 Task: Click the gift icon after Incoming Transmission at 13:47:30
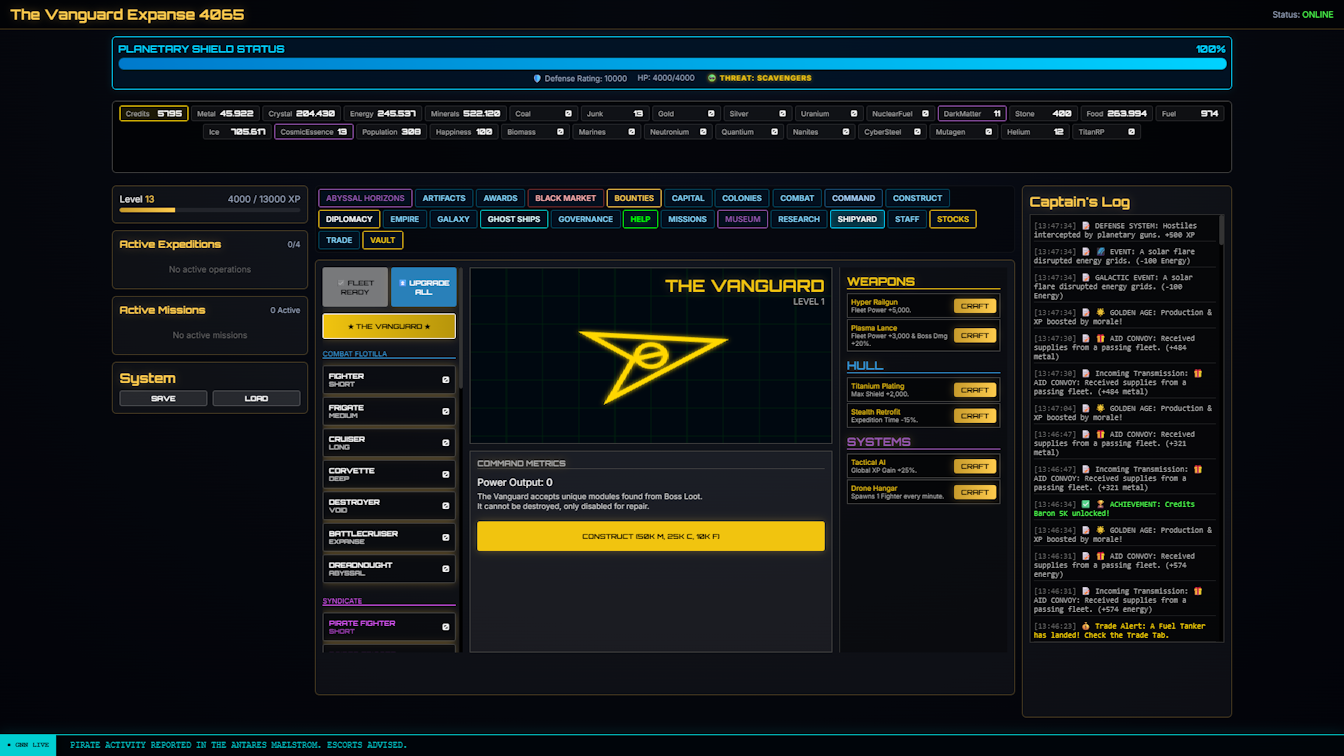(1198, 374)
